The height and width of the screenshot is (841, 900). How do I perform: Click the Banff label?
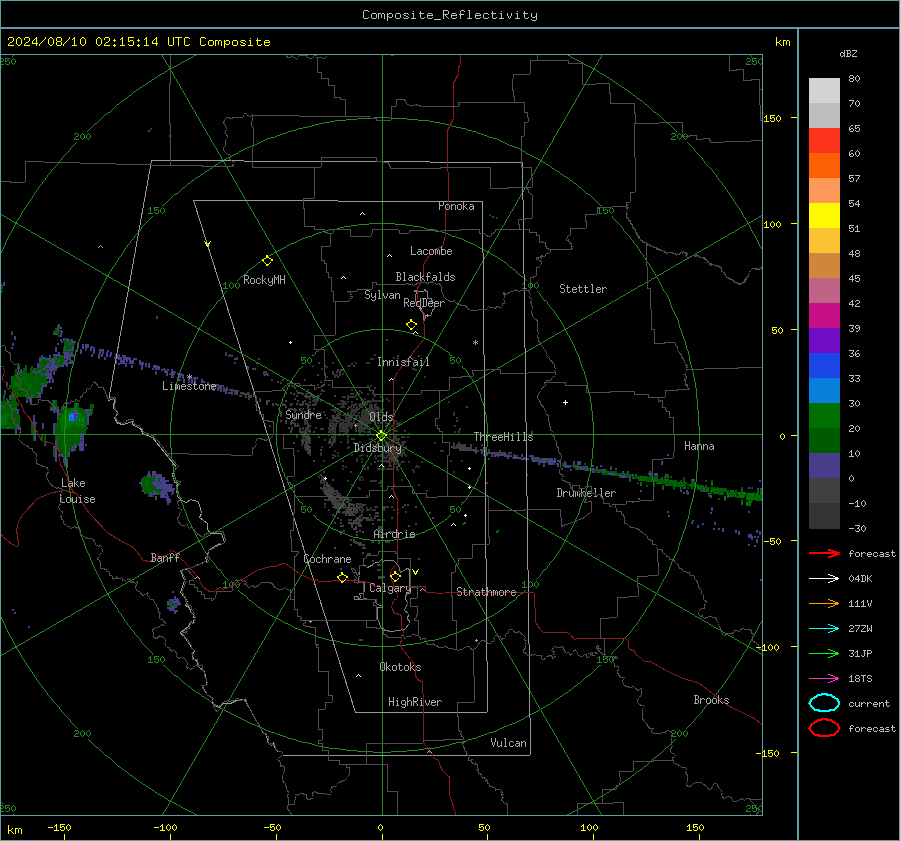(165, 557)
